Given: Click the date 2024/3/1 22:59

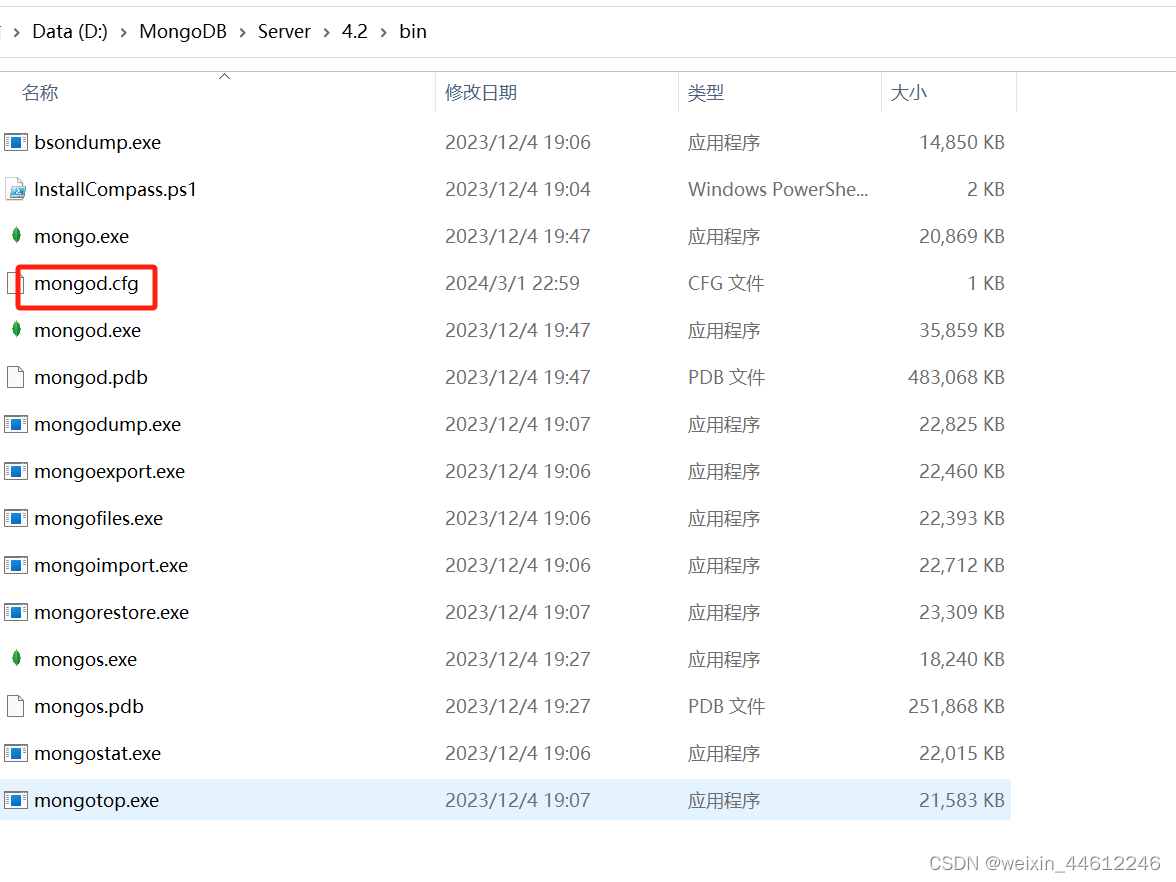Looking at the screenshot, I should coord(512,284).
